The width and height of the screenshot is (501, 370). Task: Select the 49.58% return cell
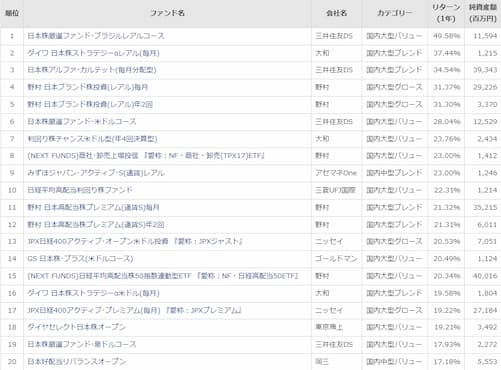[447, 36]
